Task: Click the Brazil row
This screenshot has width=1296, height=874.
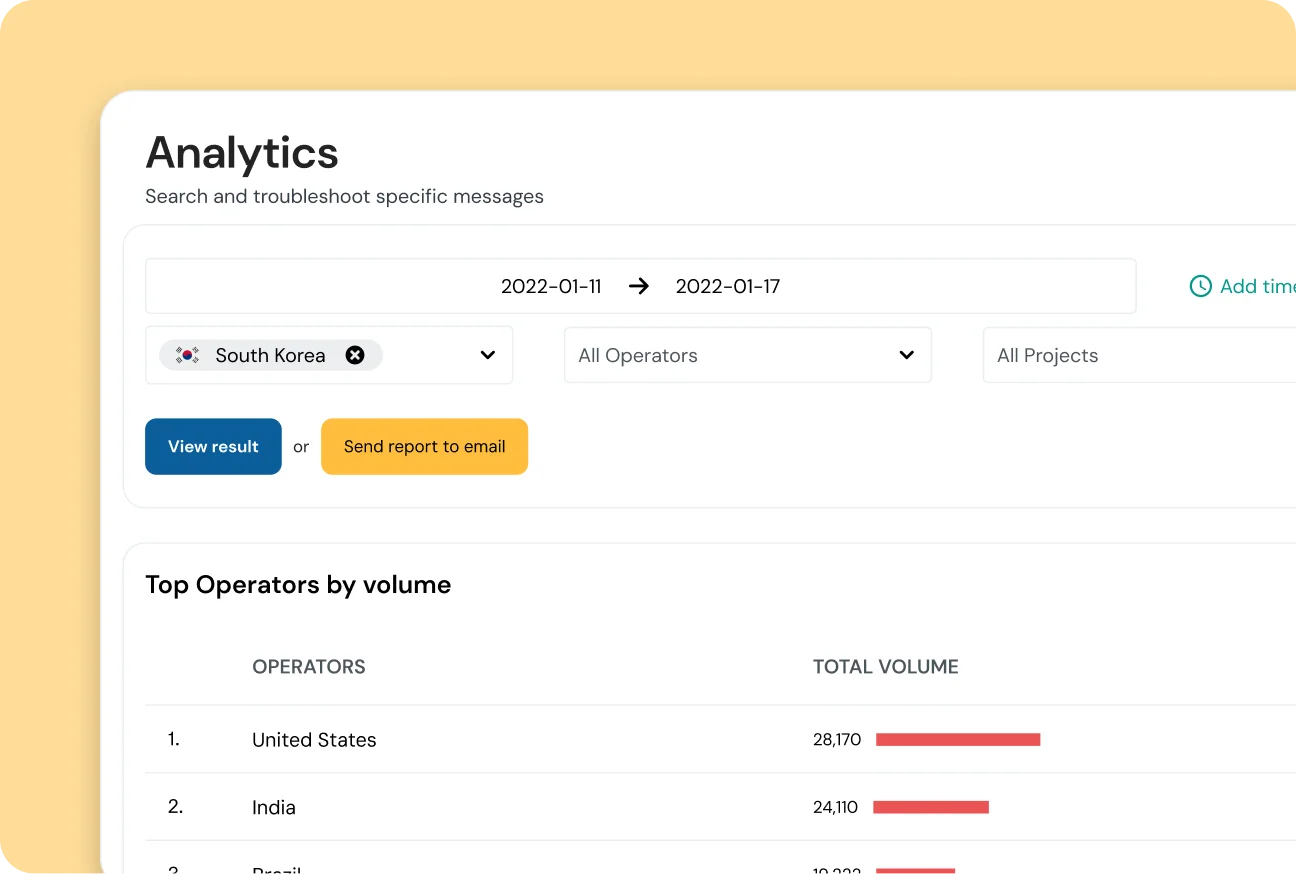Action: pos(276,866)
